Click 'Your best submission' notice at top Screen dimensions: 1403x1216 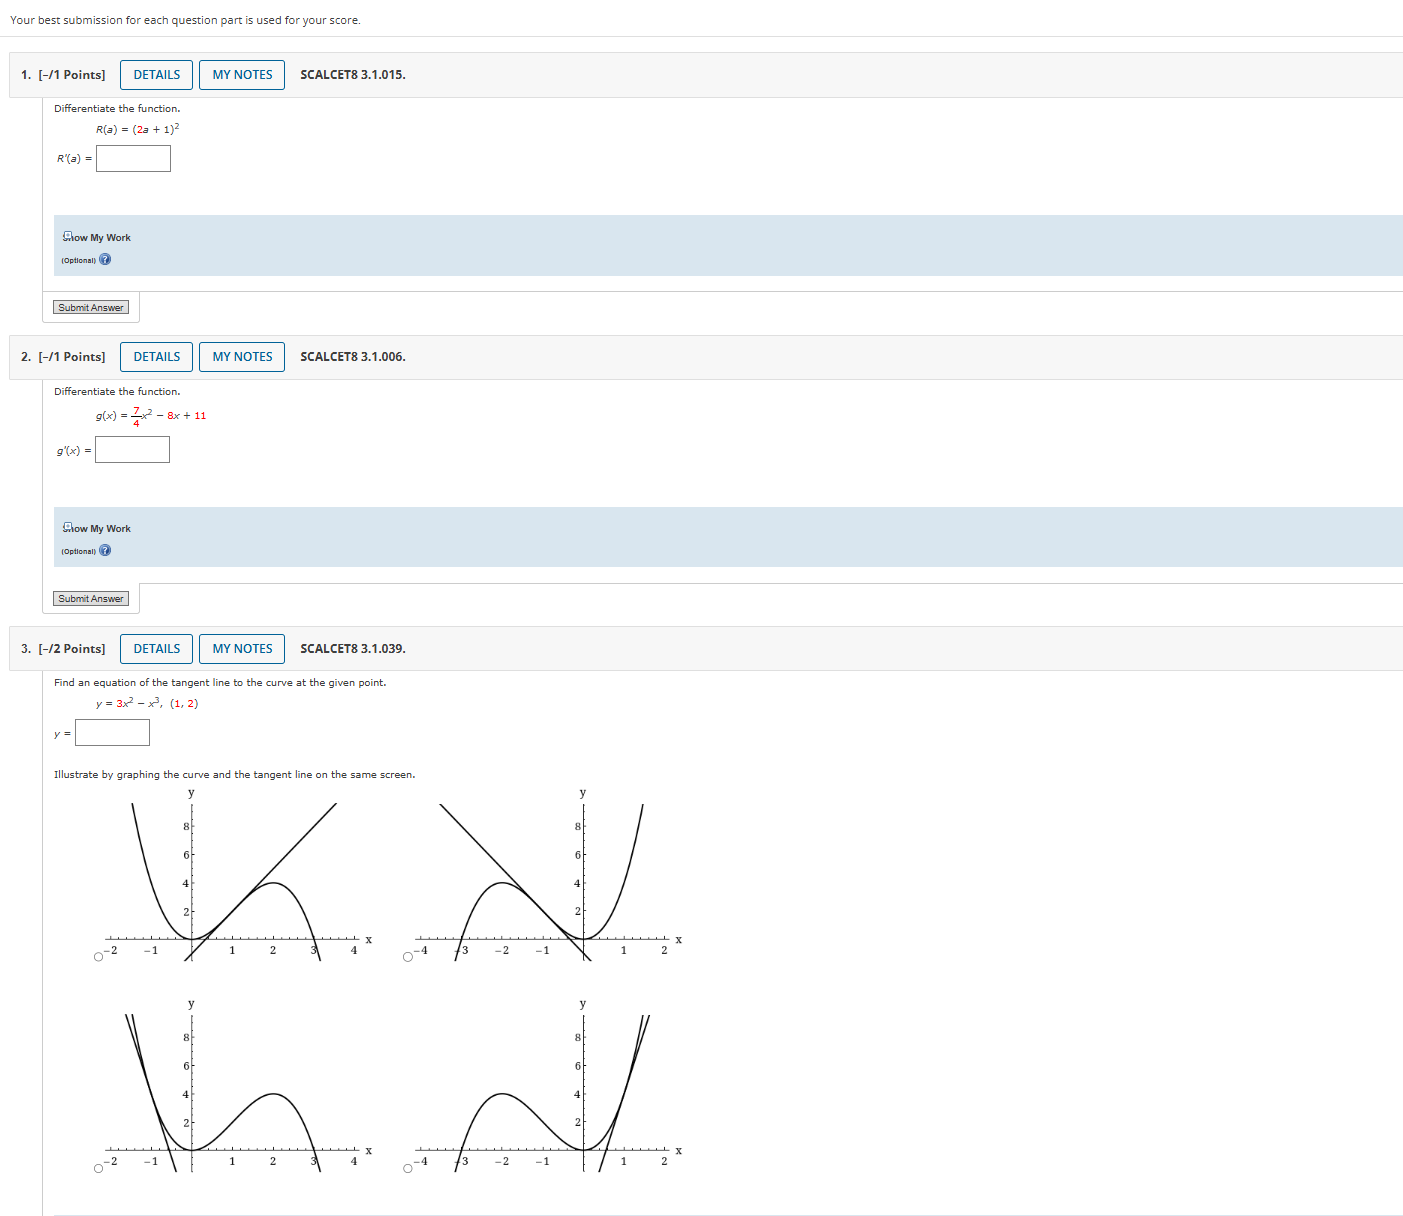tap(186, 20)
